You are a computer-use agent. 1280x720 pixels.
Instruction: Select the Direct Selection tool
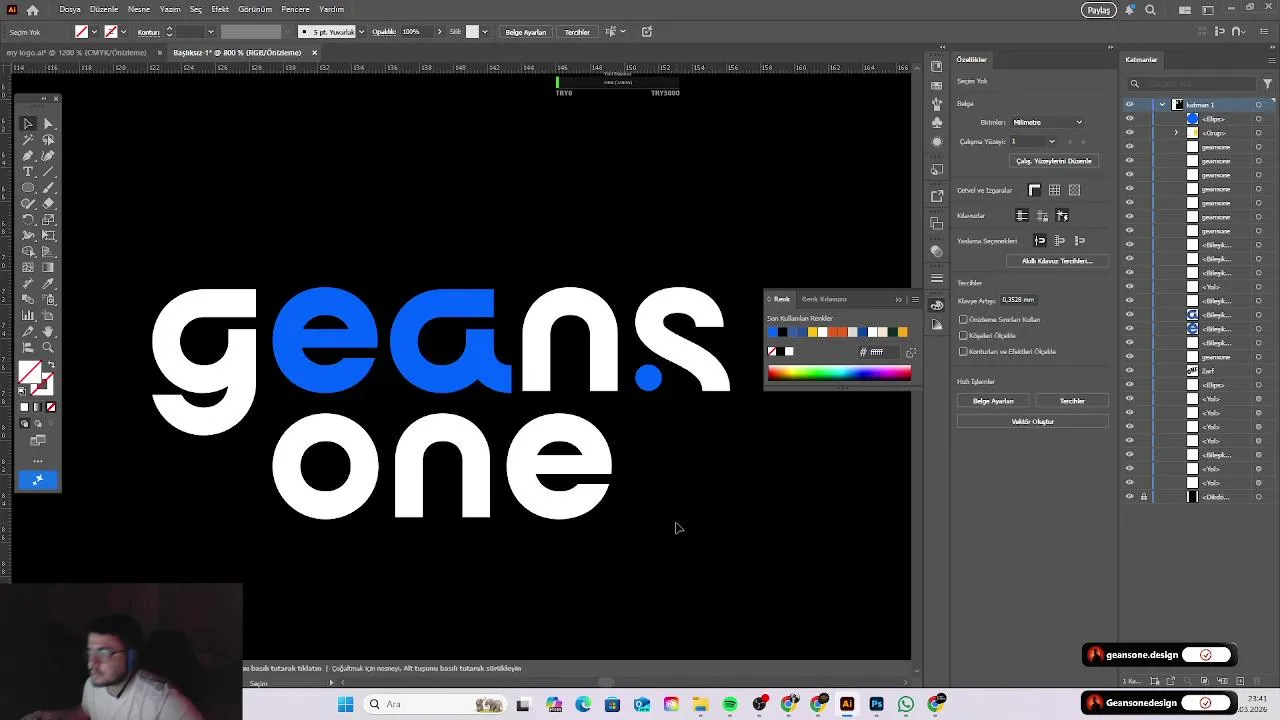[48, 124]
